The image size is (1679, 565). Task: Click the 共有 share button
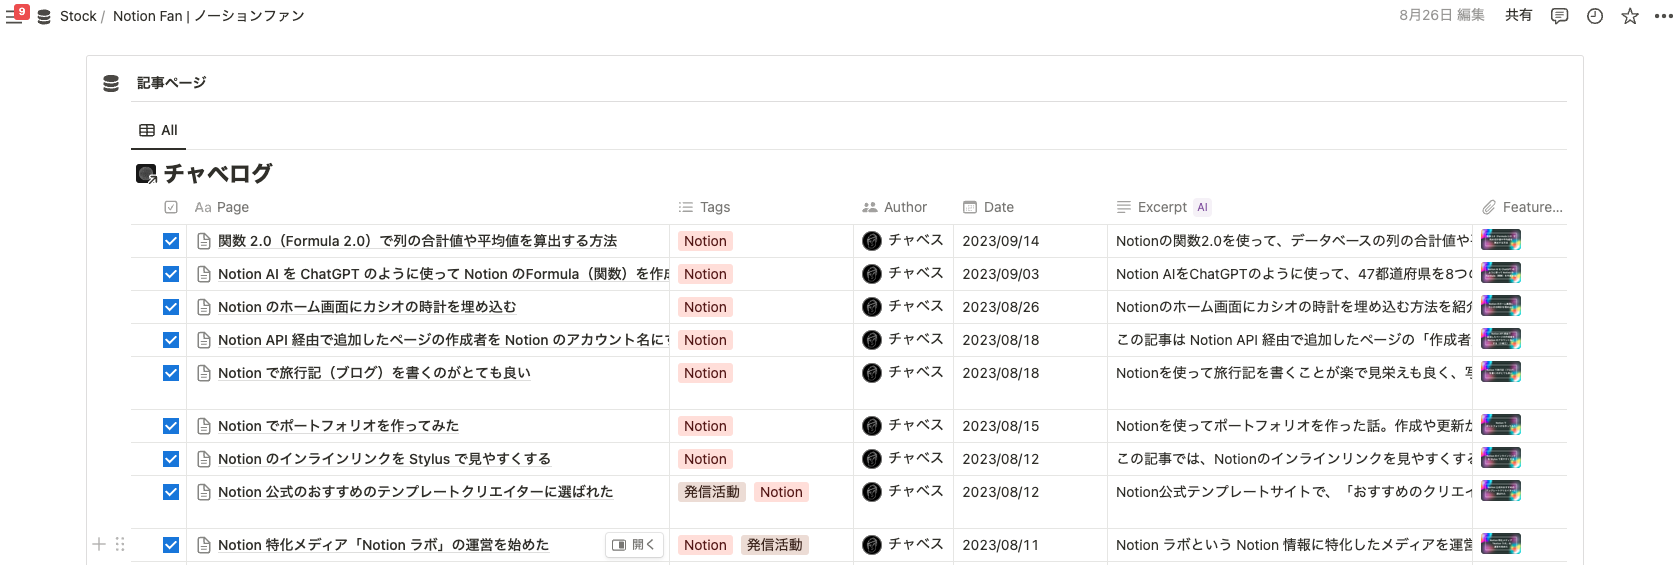(1518, 15)
